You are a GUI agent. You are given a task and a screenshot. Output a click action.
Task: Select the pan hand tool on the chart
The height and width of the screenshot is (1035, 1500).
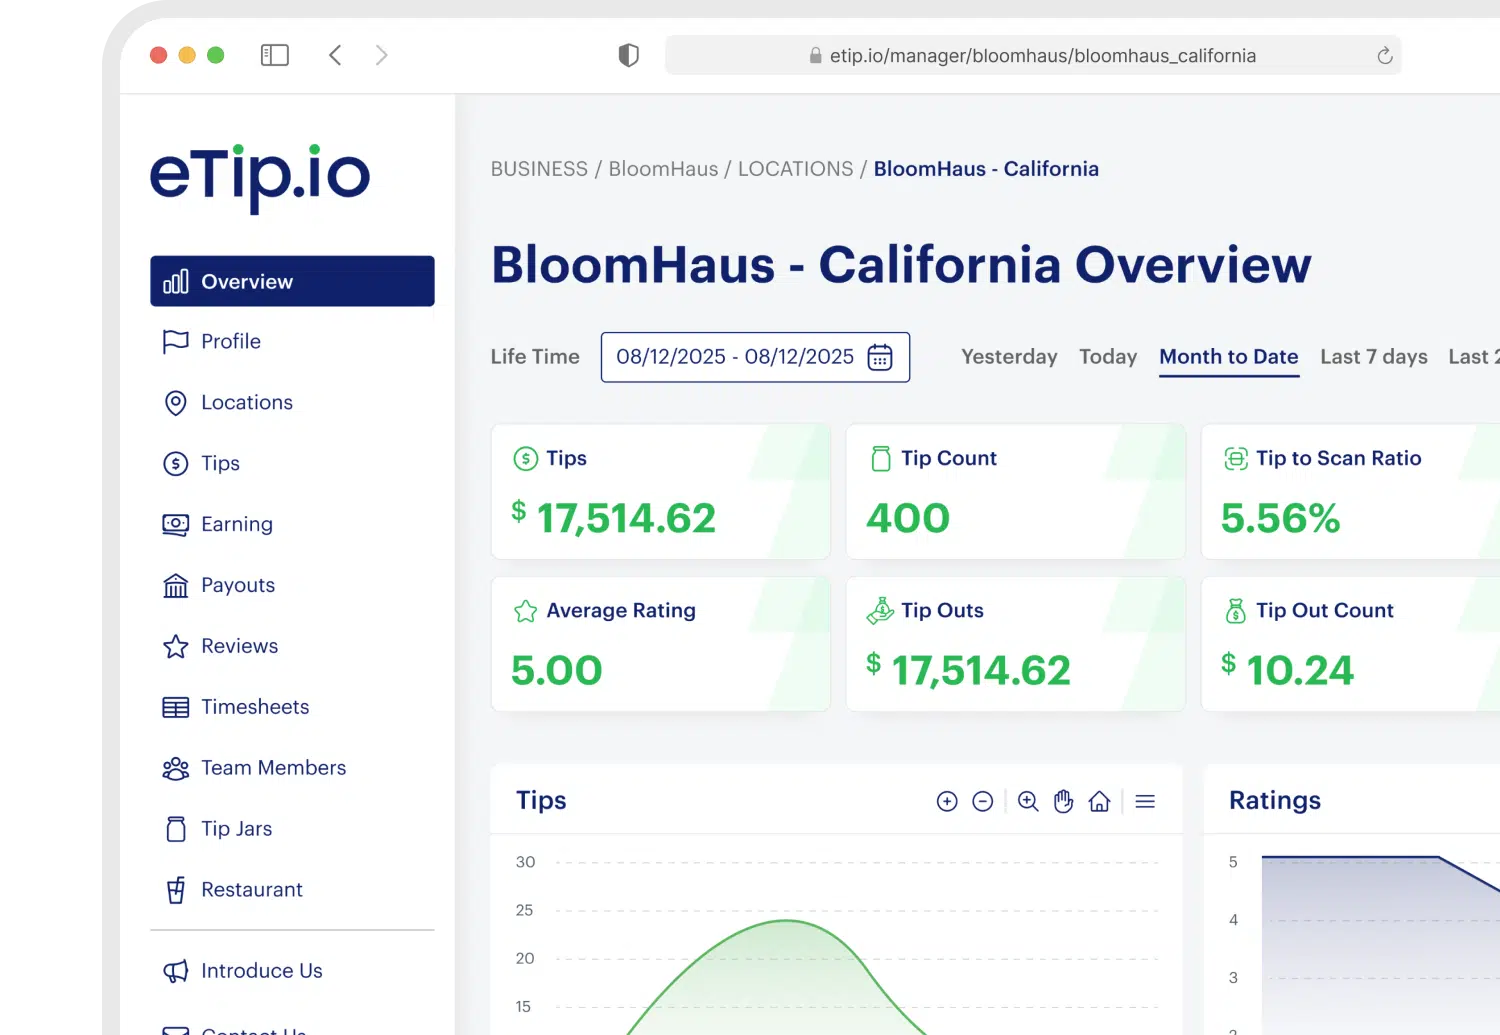point(1063,801)
